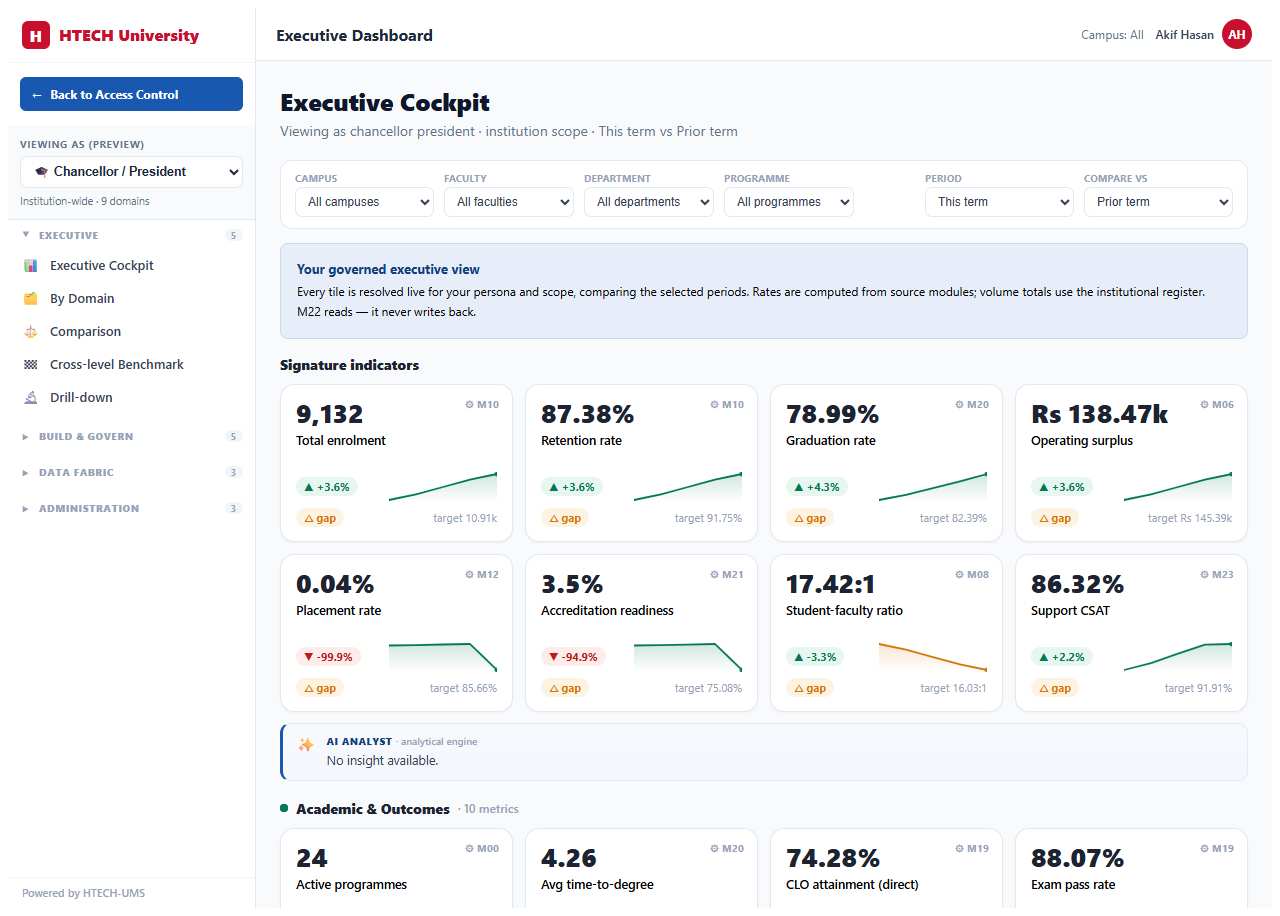Click the 'No insight available.' message
This screenshot has height=916, width=1280.
tap(382, 761)
